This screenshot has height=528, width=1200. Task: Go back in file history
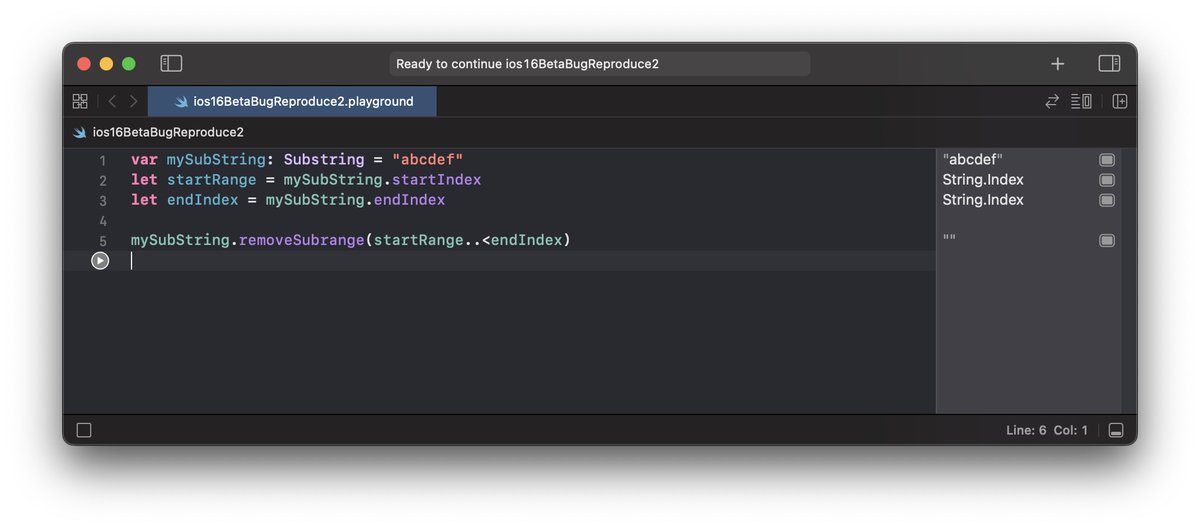click(111, 101)
